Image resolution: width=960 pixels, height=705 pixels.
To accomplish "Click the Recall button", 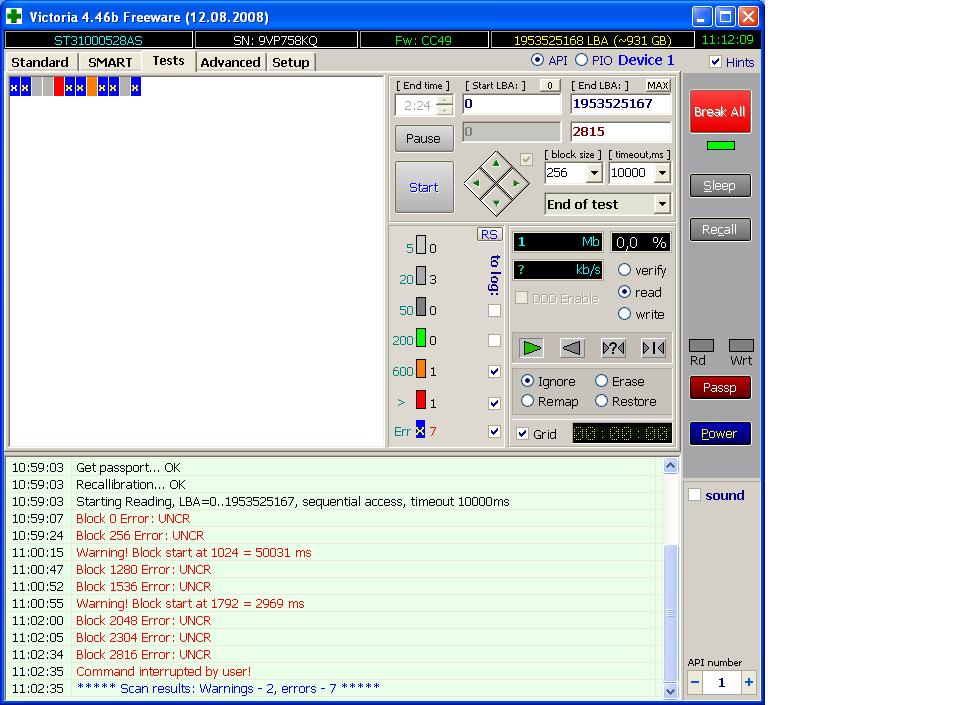I will [720, 229].
